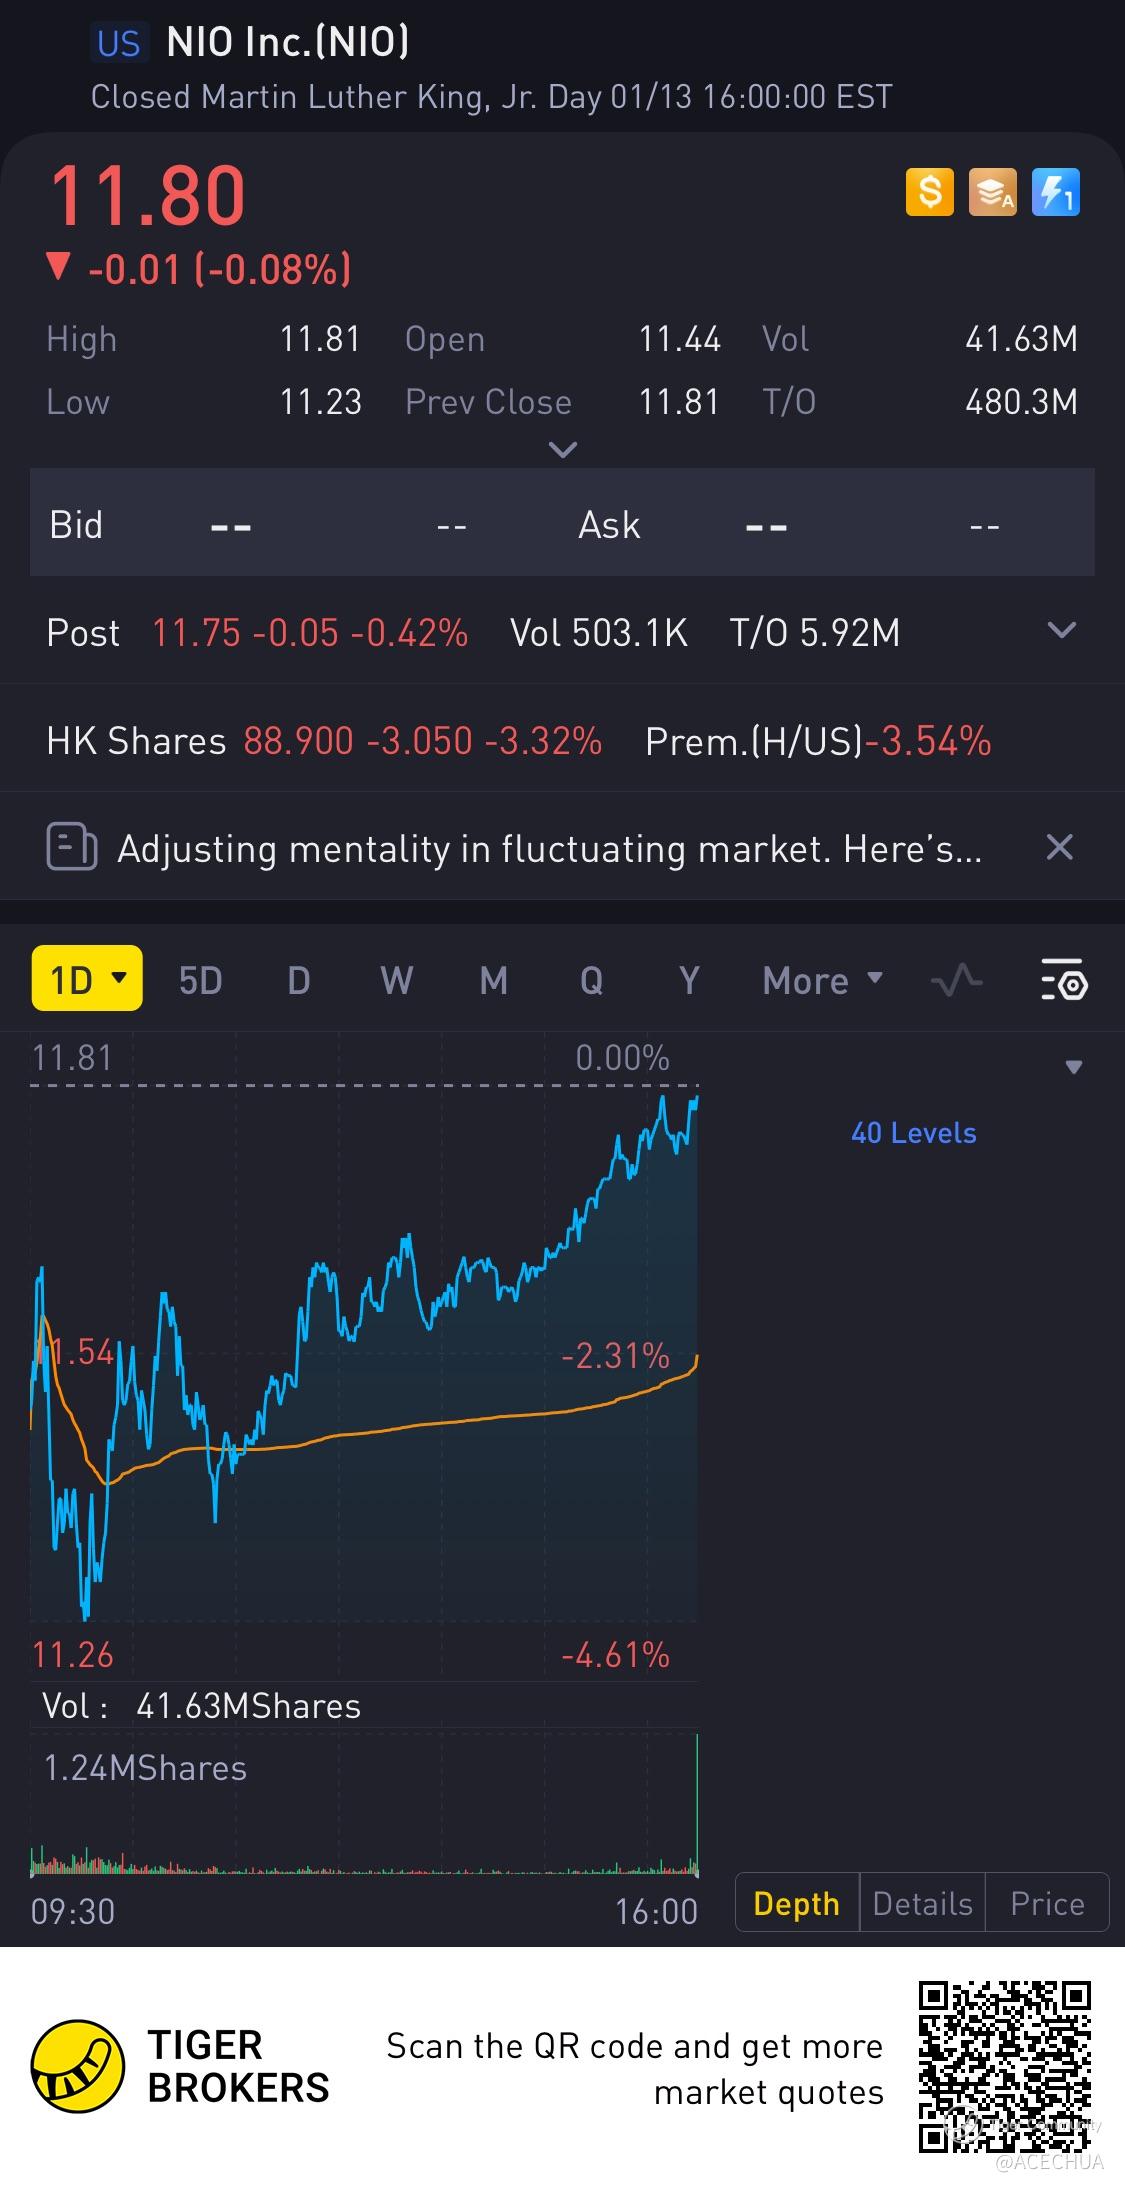Switch chart to W weekly timeframe

396,980
